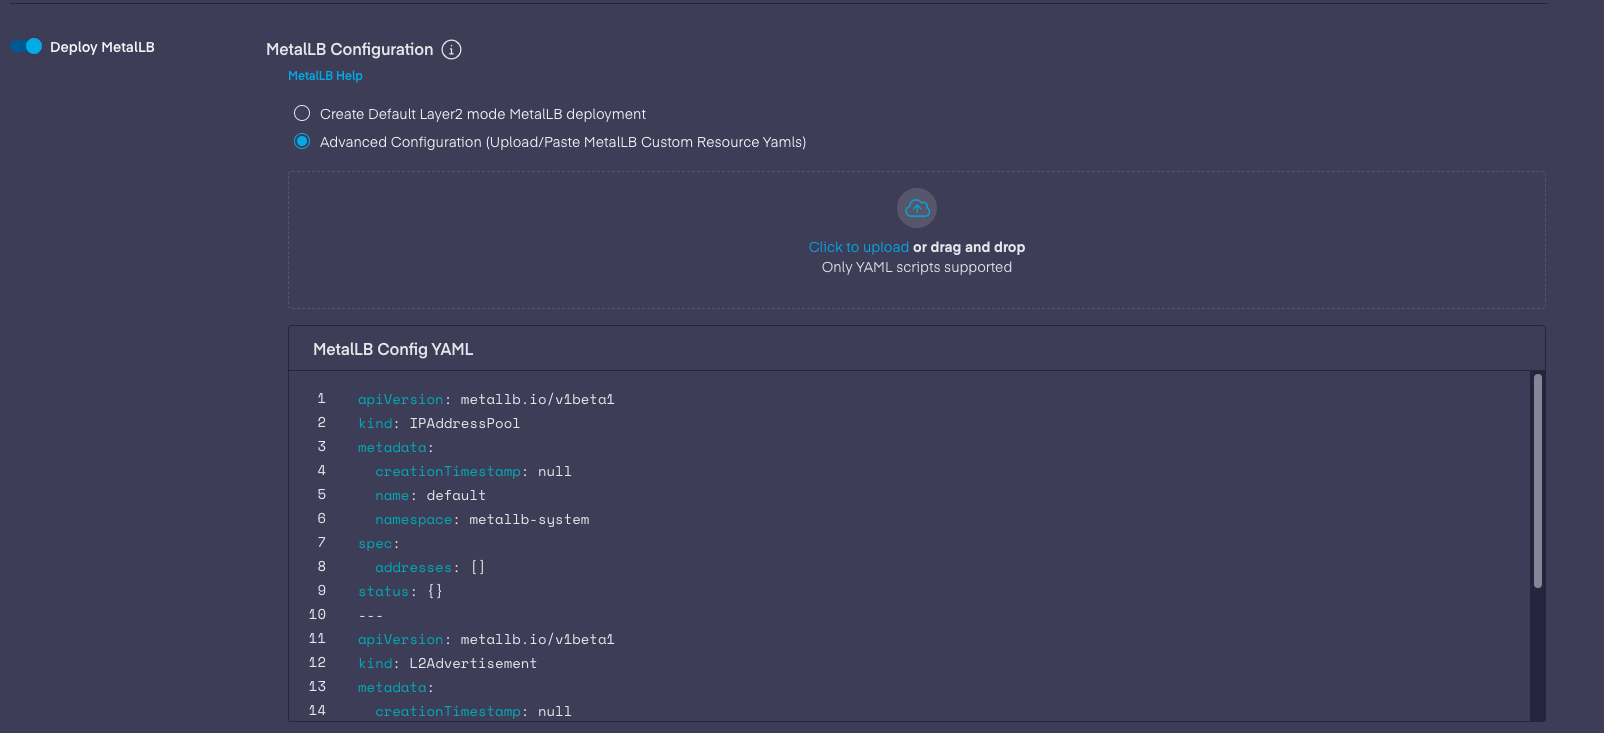Click the info icon beside MetalLB Configuration
This screenshot has width=1604, height=733.
pyautogui.click(x=452, y=50)
